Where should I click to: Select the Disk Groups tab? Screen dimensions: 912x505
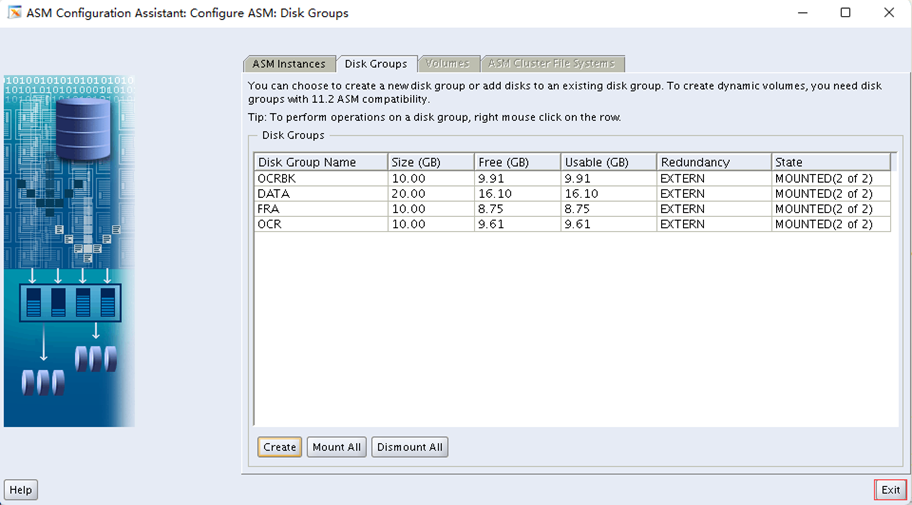pos(376,64)
